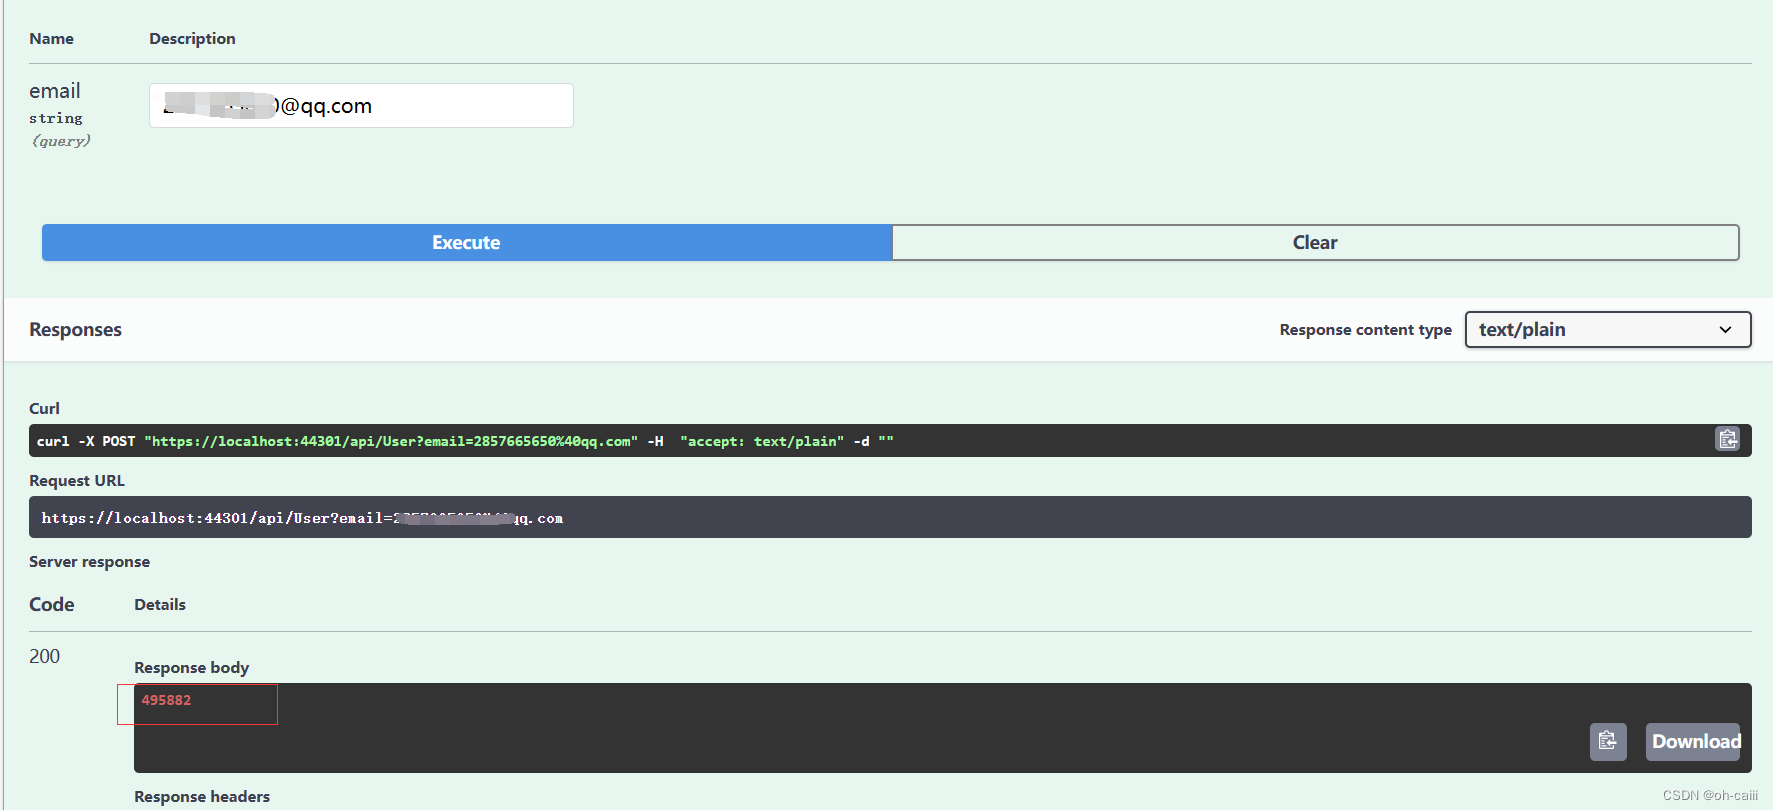Open the Response content type dropdown
Screen dimensions: 1773x810
[x=1607, y=329]
